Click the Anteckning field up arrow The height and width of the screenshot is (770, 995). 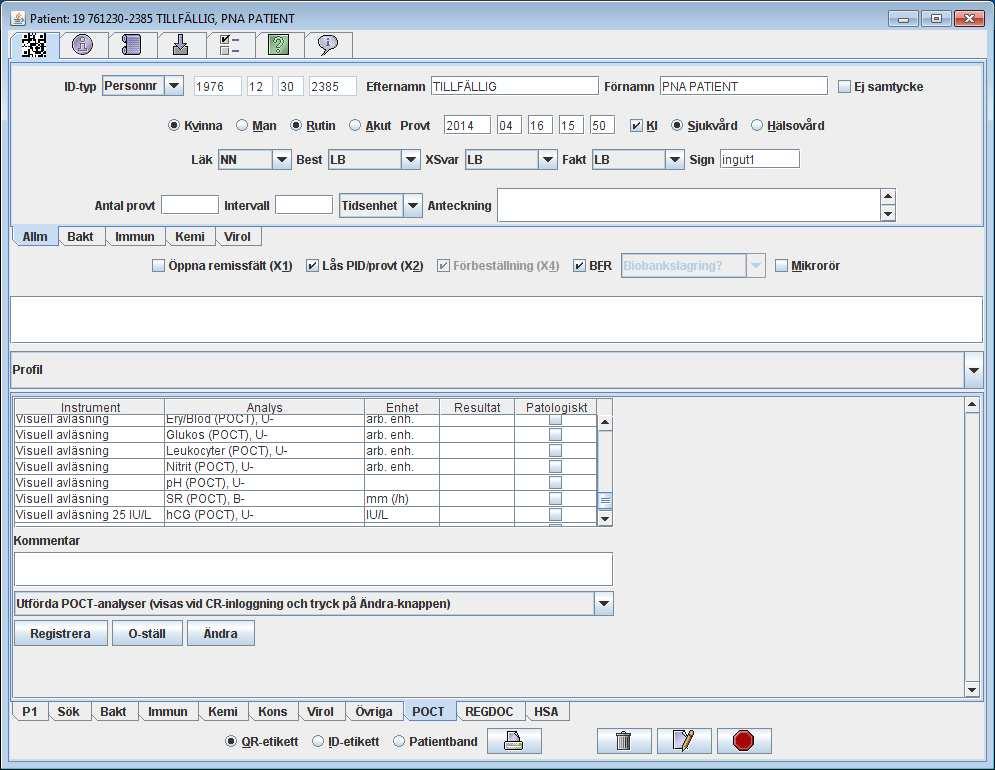[x=888, y=196]
